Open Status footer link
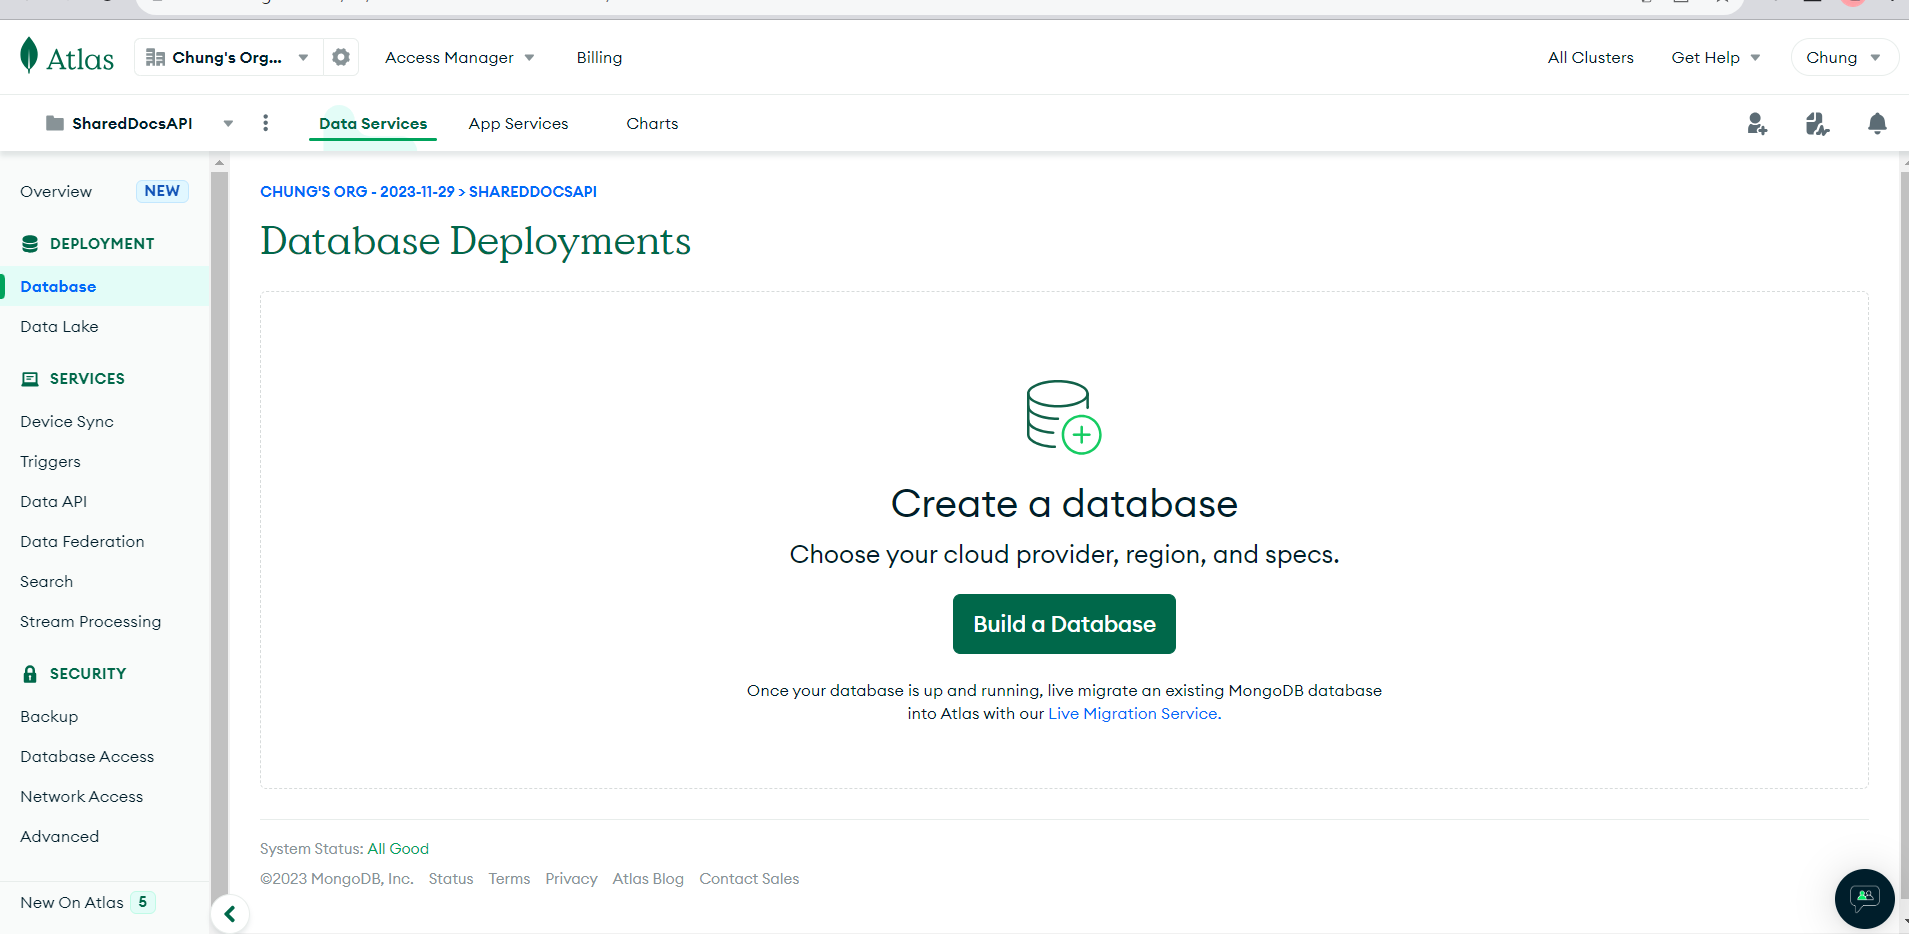 point(451,879)
